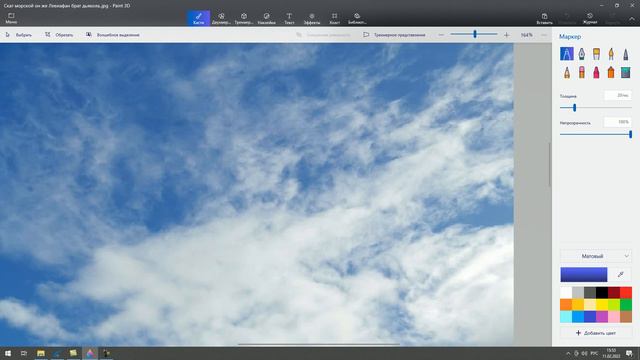The image size is (640, 360).
Task: Select the Watercolor brush
Action: (611, 53)
